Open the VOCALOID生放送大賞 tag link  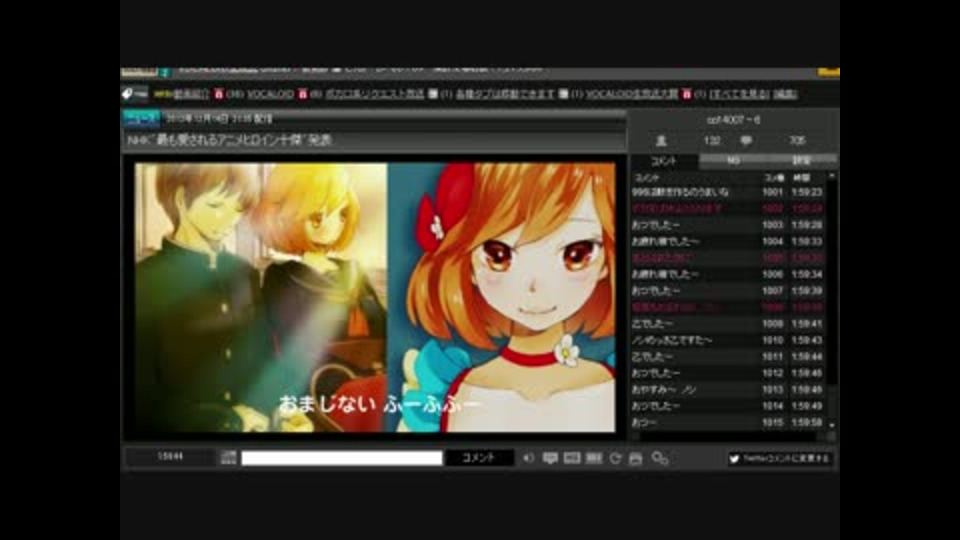(632, 94)
